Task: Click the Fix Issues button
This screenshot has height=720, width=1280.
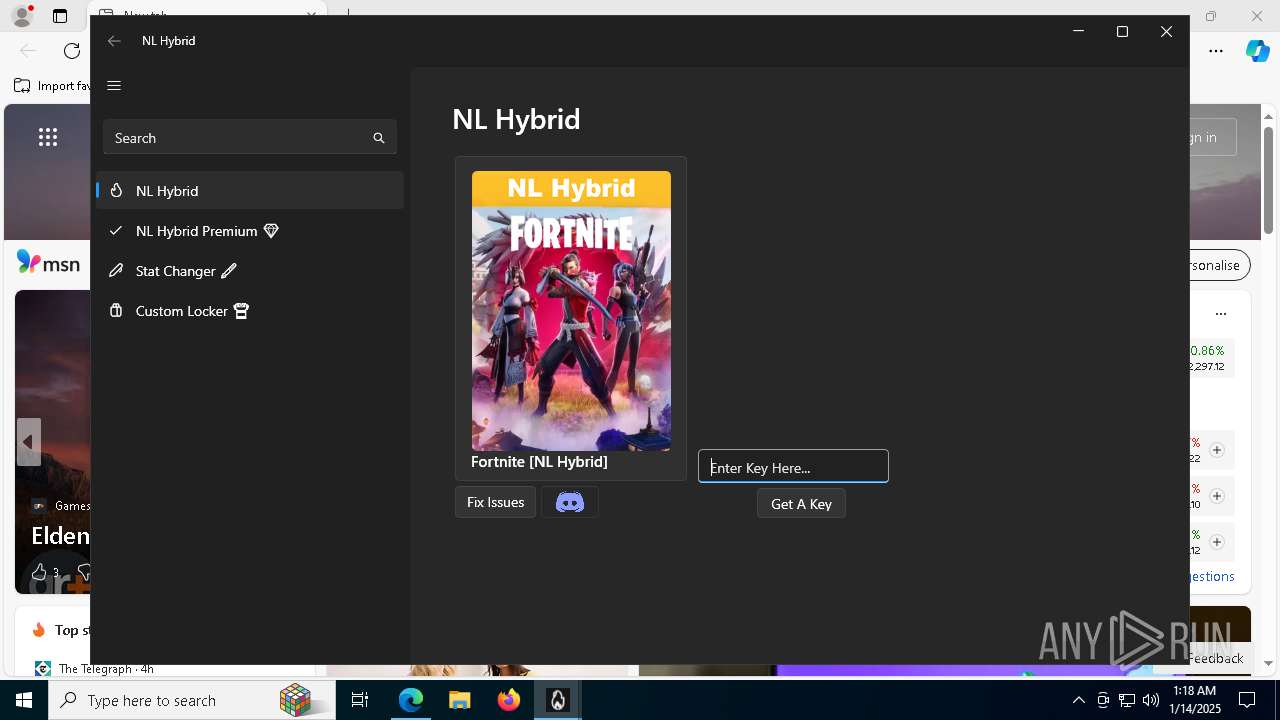Action: click(495, 502)
